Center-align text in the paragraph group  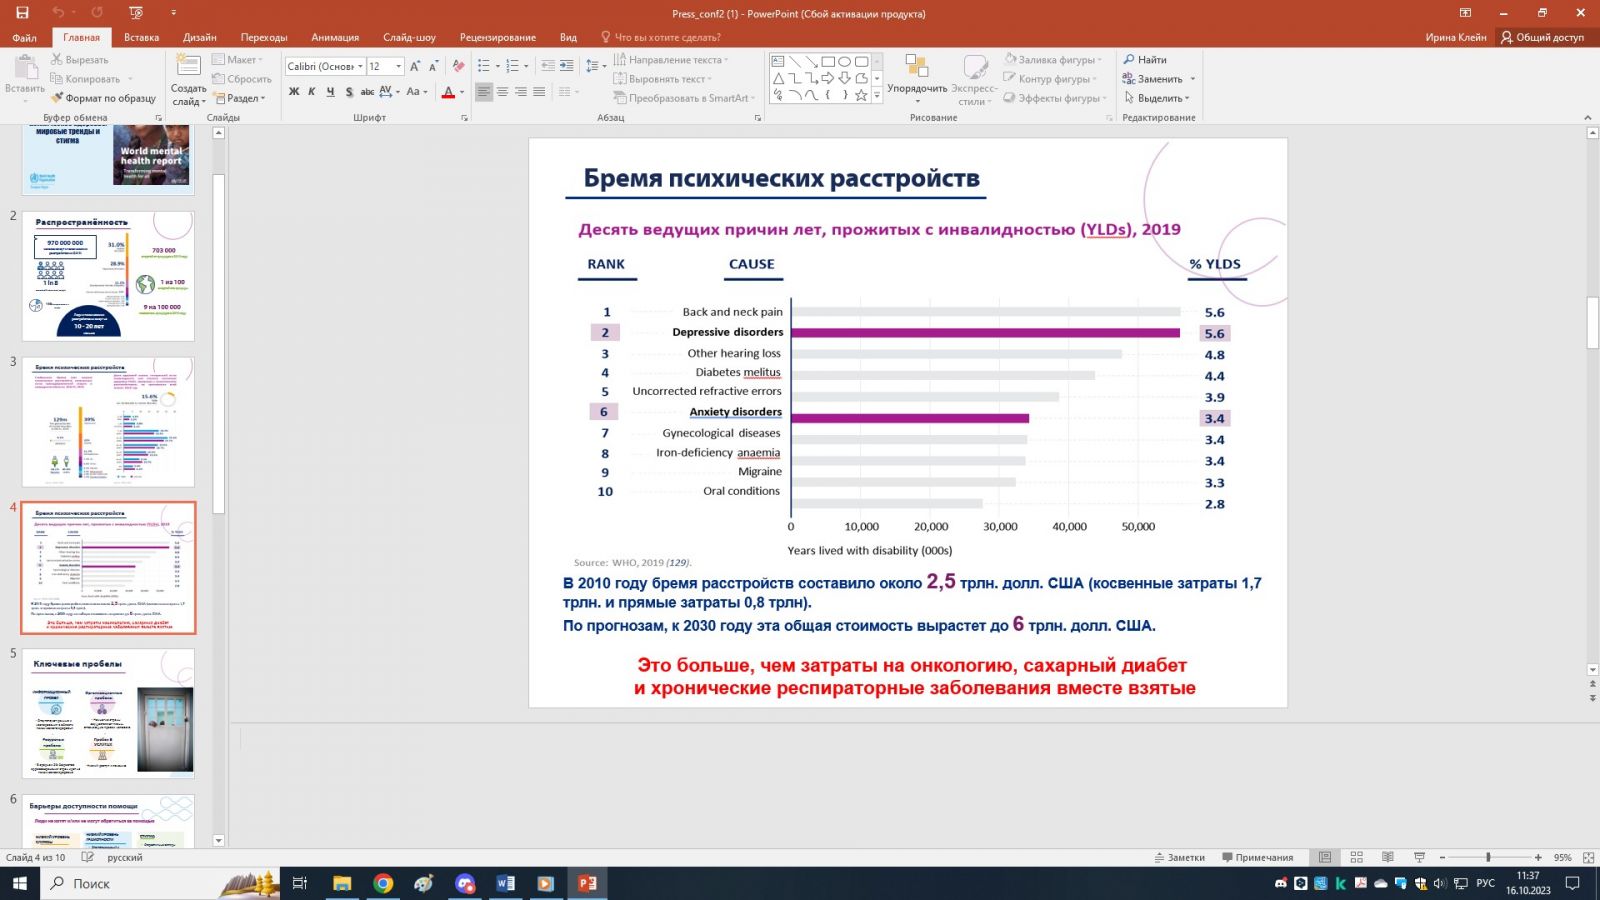click(502, 92)
